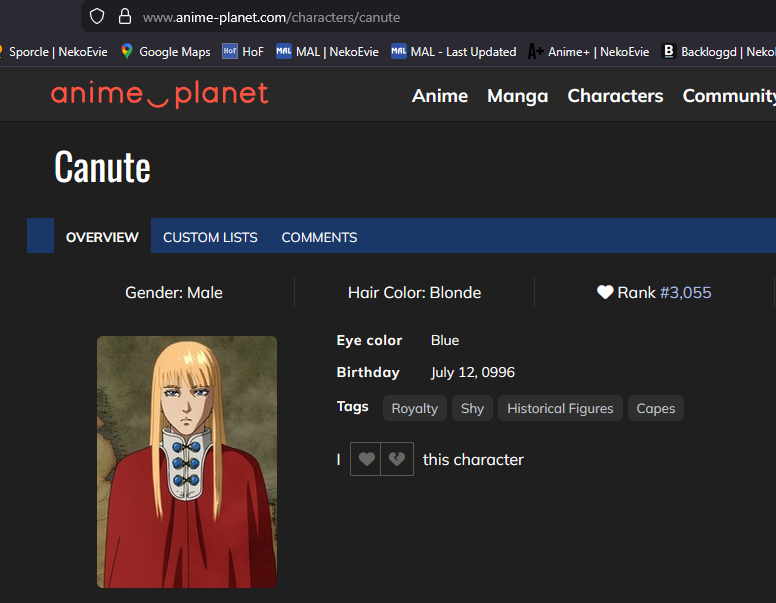The image size is (776, 603).
Task: Open the HoF bookmark
Action: coord(242,51)
